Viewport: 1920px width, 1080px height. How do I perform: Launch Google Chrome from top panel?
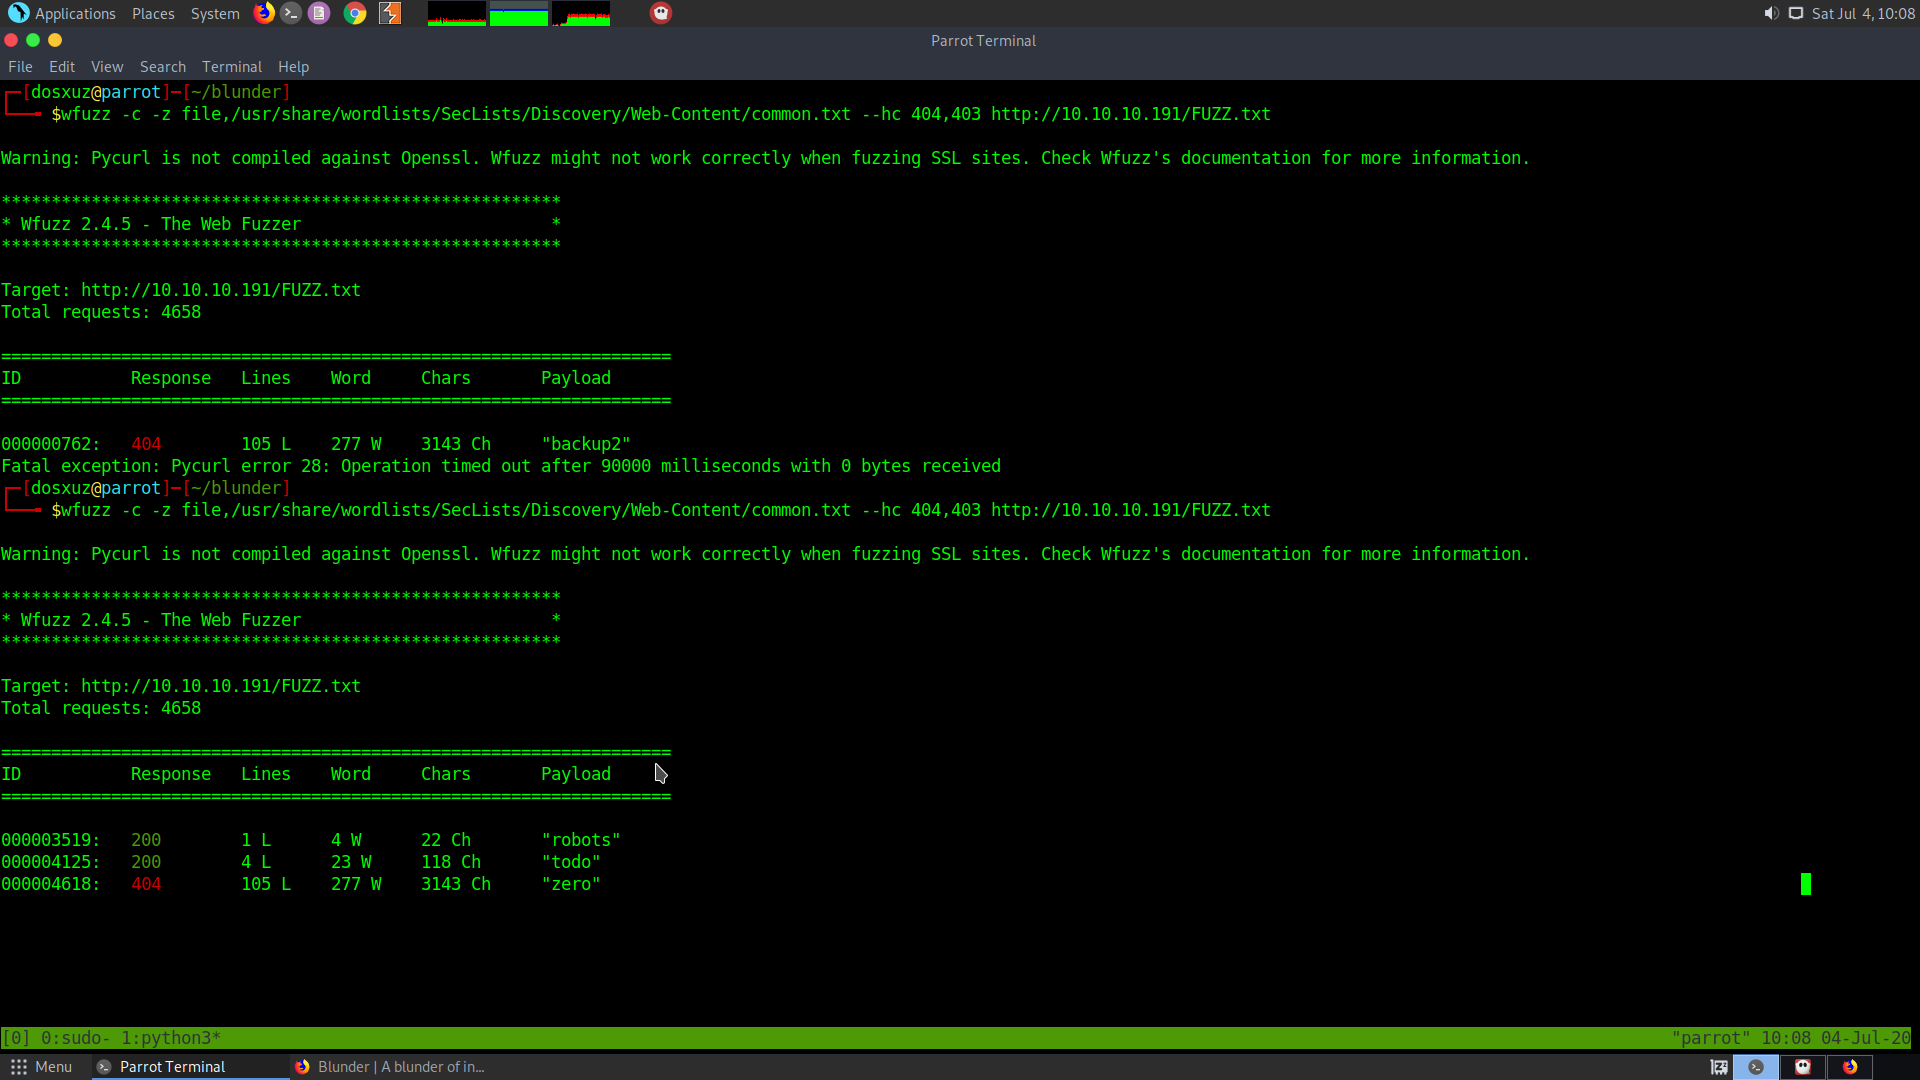pyautogui.click(x=355, y=13)
